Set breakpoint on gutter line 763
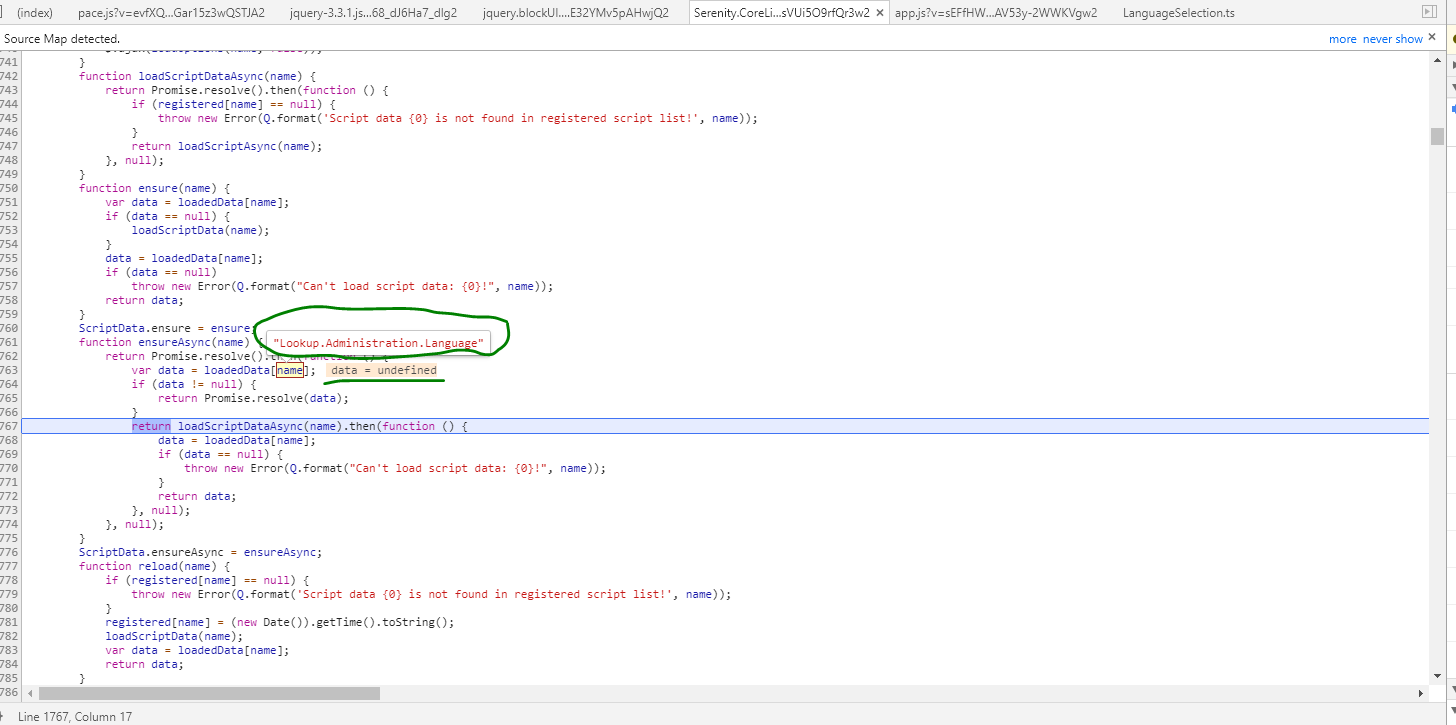 [10, 370]
